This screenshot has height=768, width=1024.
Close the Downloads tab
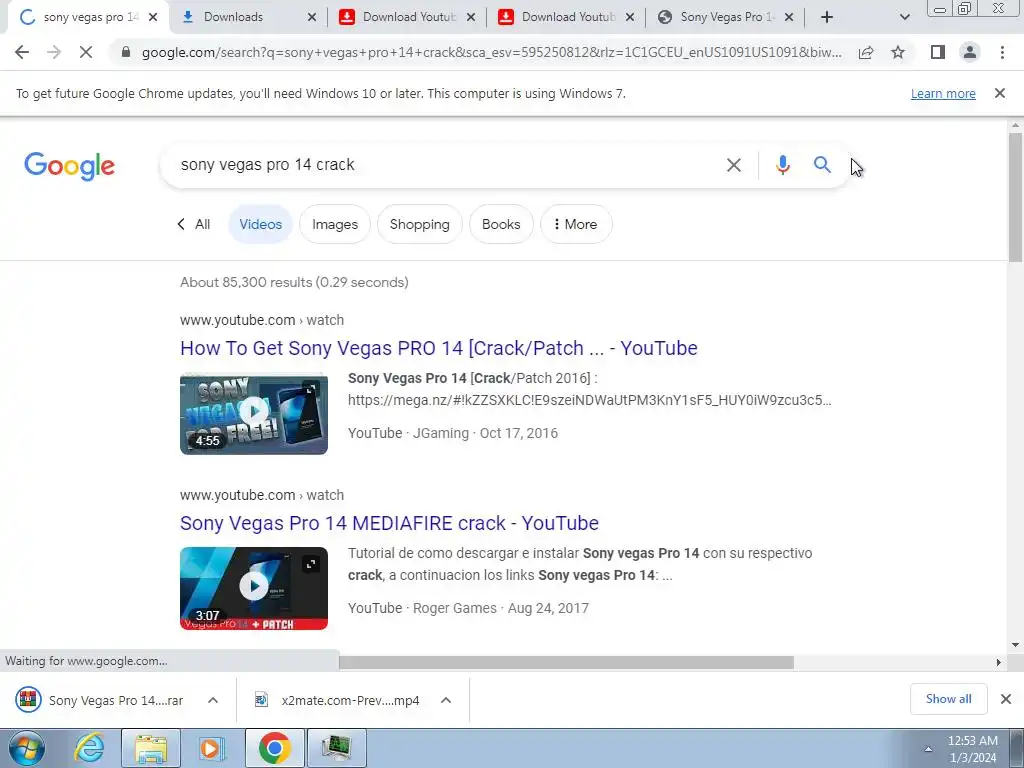pos(312,17)
